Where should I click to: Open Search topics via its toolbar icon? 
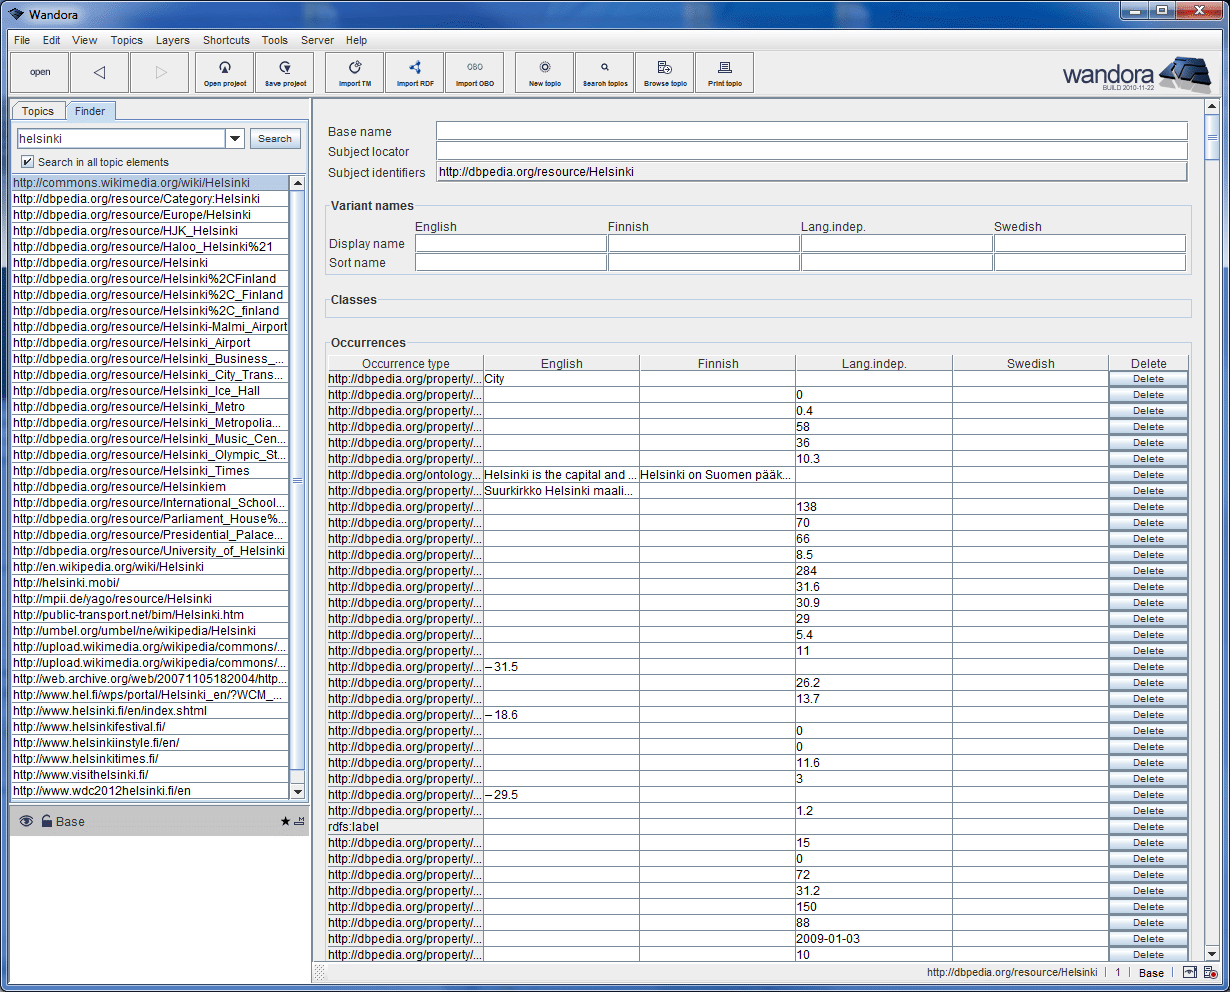coord(604,72)
